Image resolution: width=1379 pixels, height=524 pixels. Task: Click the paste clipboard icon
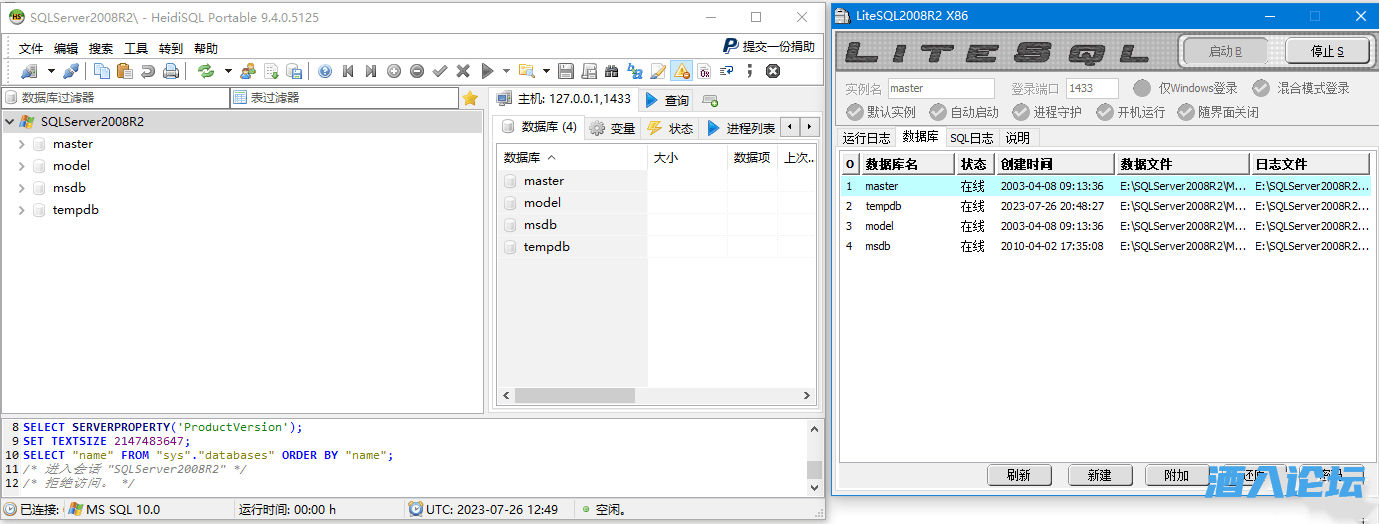tap(124, 71)
